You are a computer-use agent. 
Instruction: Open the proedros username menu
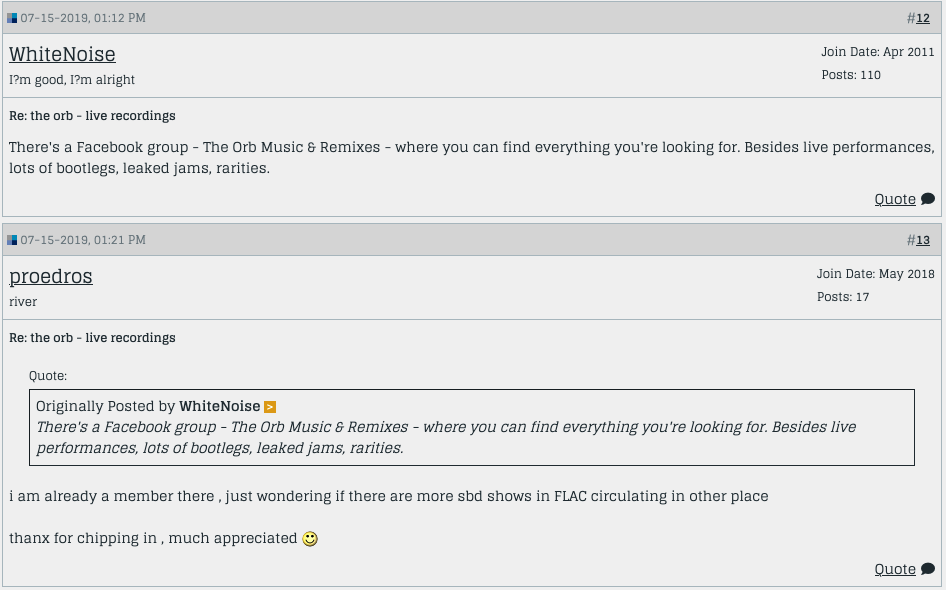click(51, 276)
